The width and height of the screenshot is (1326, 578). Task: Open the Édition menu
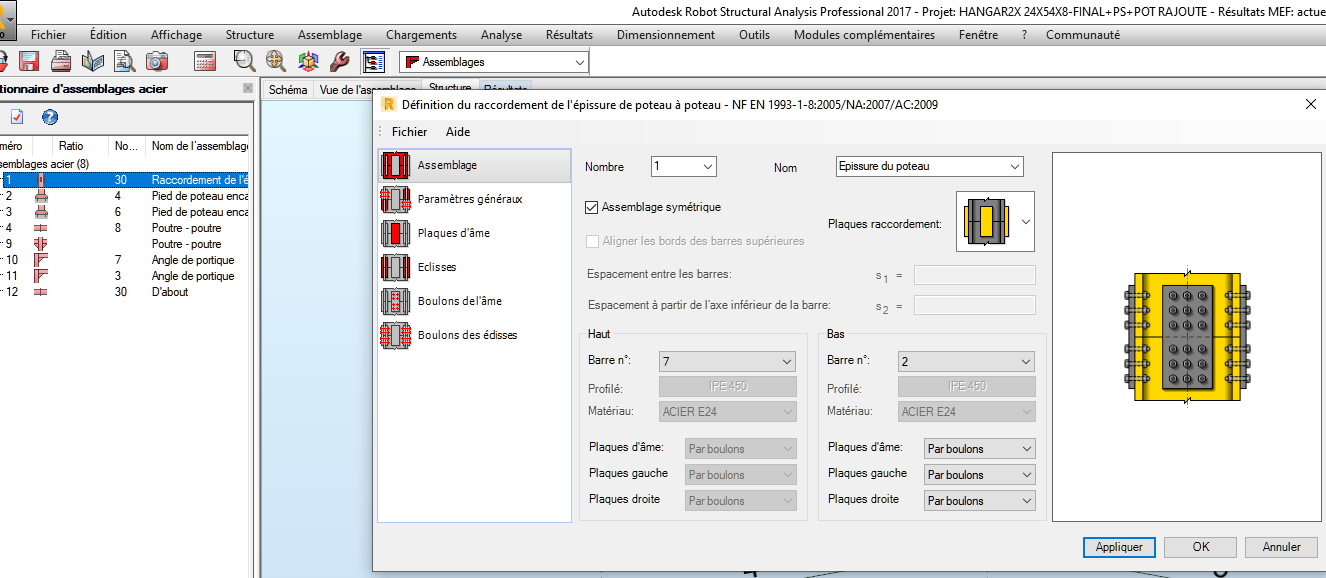pos(108,35)
